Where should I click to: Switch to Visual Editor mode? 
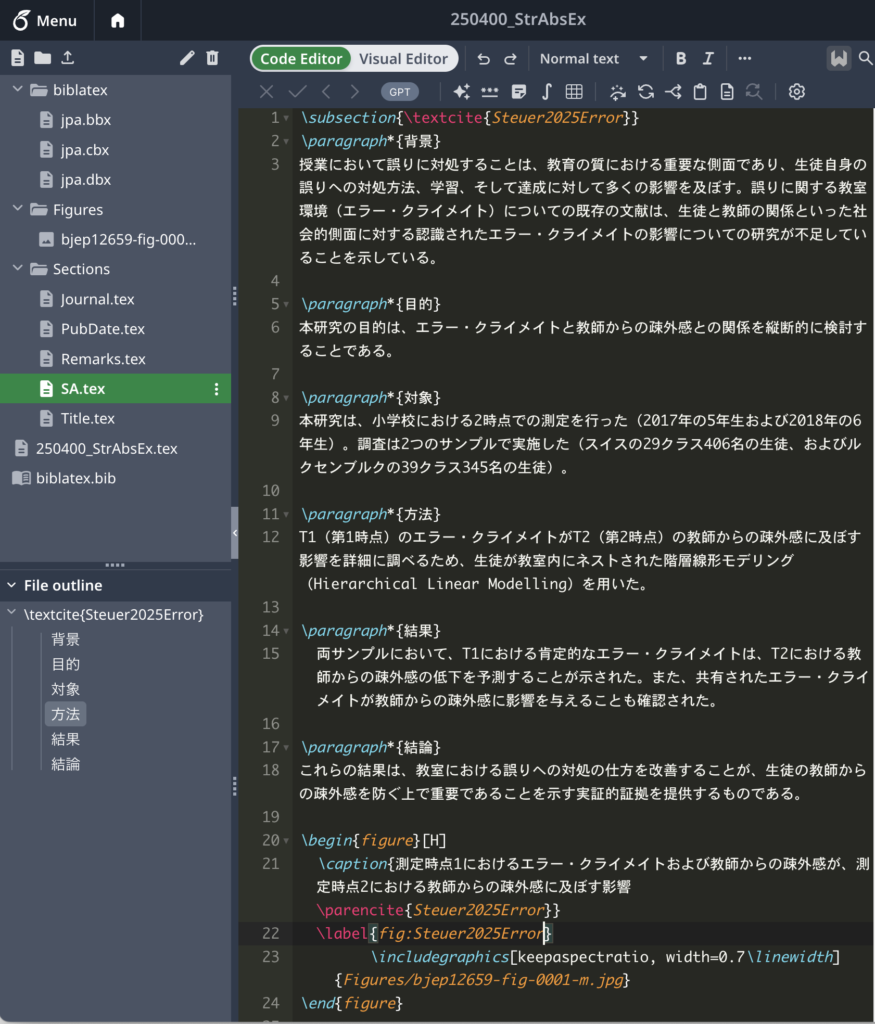tap(403, 59)
